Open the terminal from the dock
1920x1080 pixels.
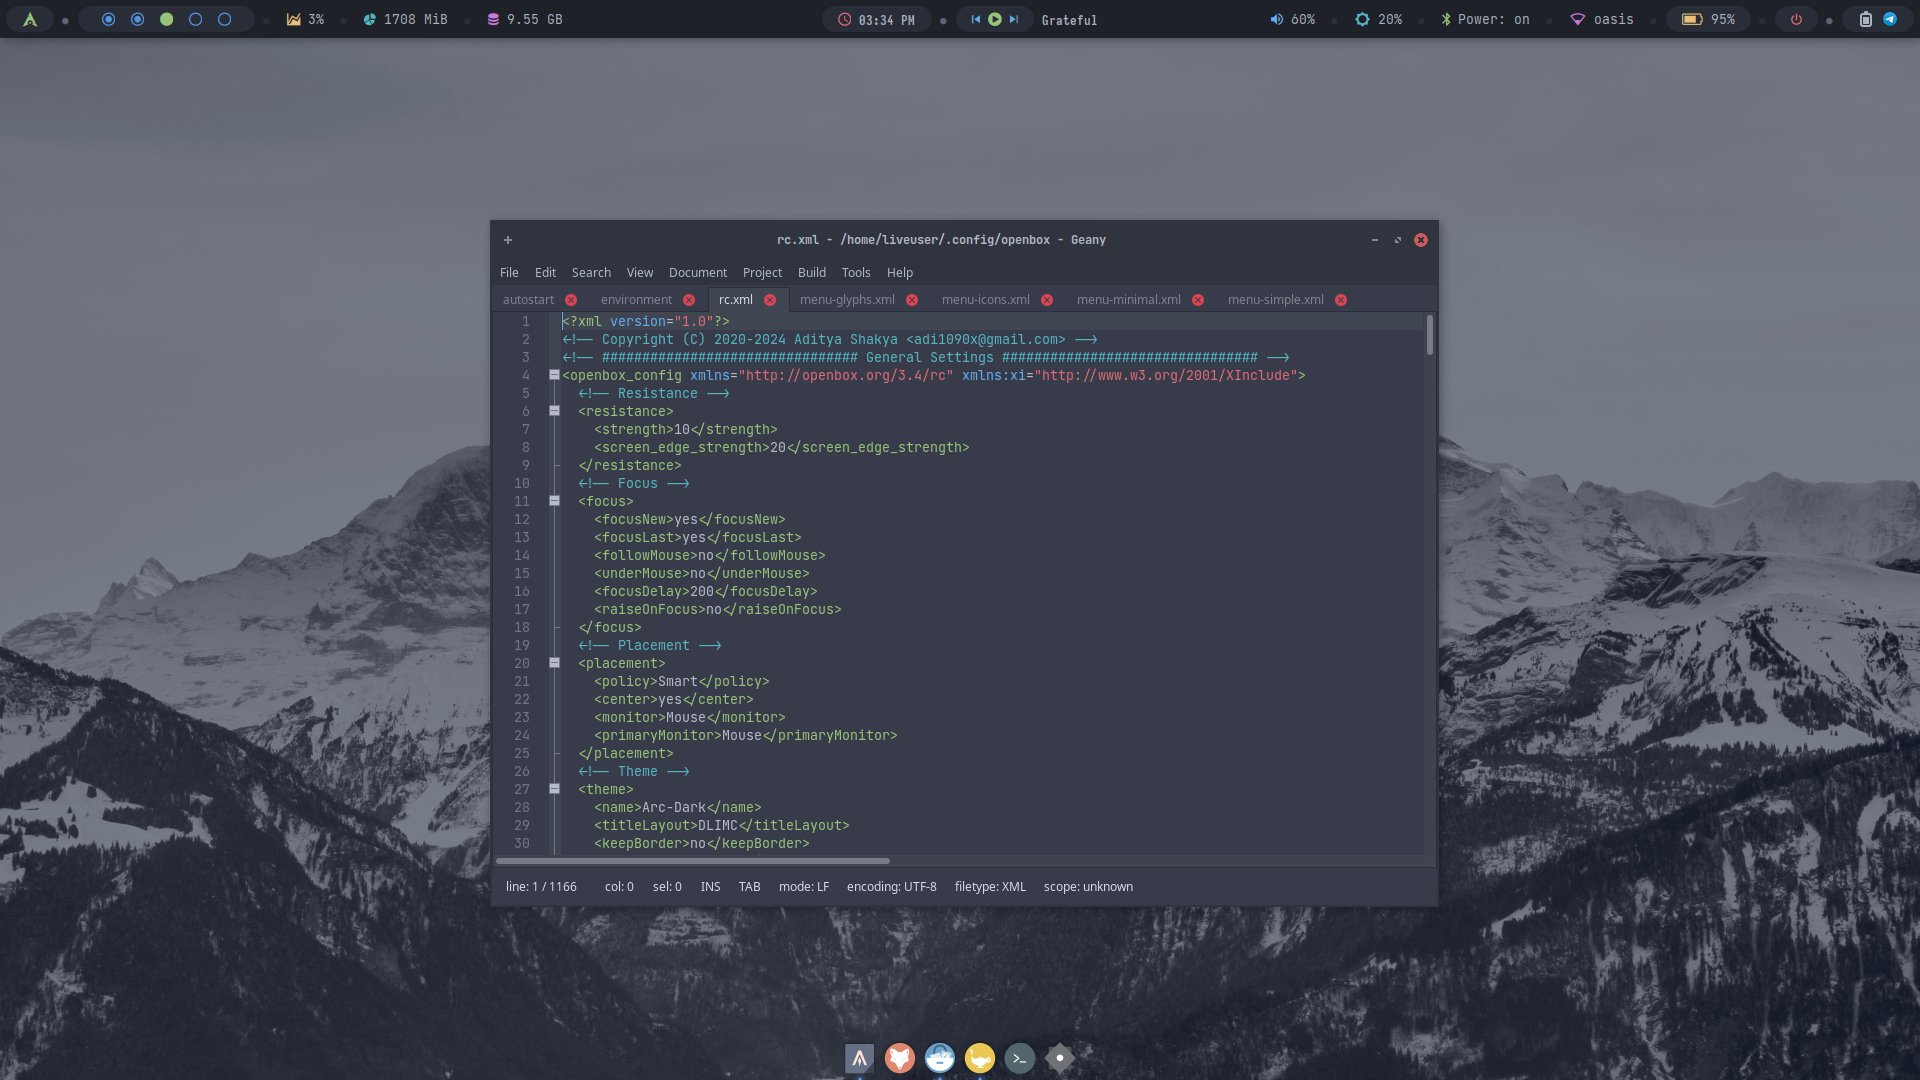tap(1019, 1058)
